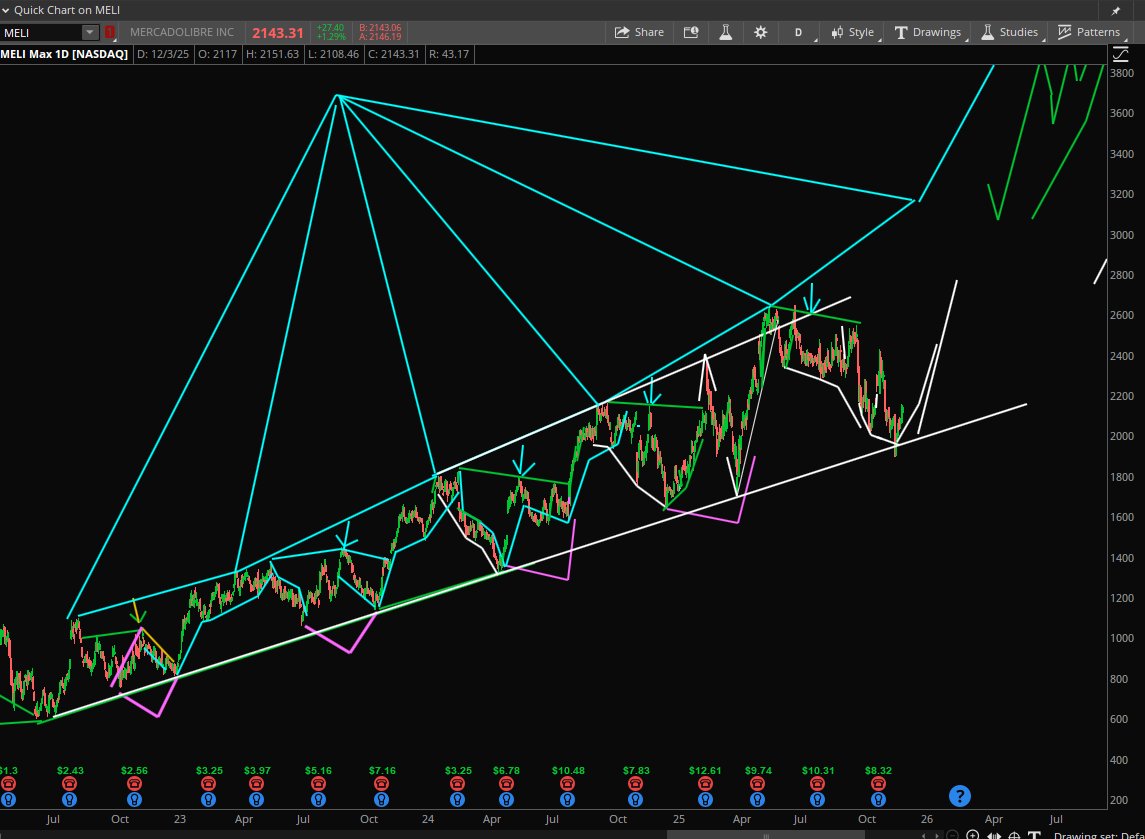Open the red symbol link color selector
This screenshot has height=839, width=1145.
pyautogui.click(x=110, y=32)
